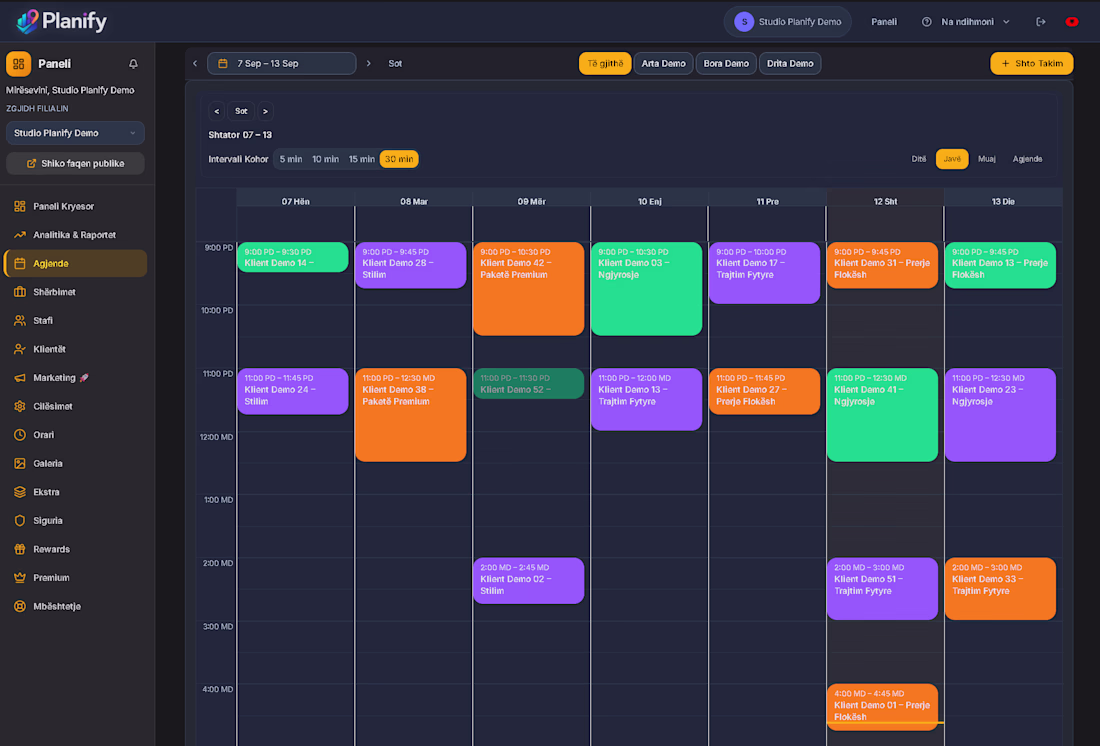Click the notification bell icon
Screen dimensions: 1100x746
pyautogui.click(x=133, y=64)
